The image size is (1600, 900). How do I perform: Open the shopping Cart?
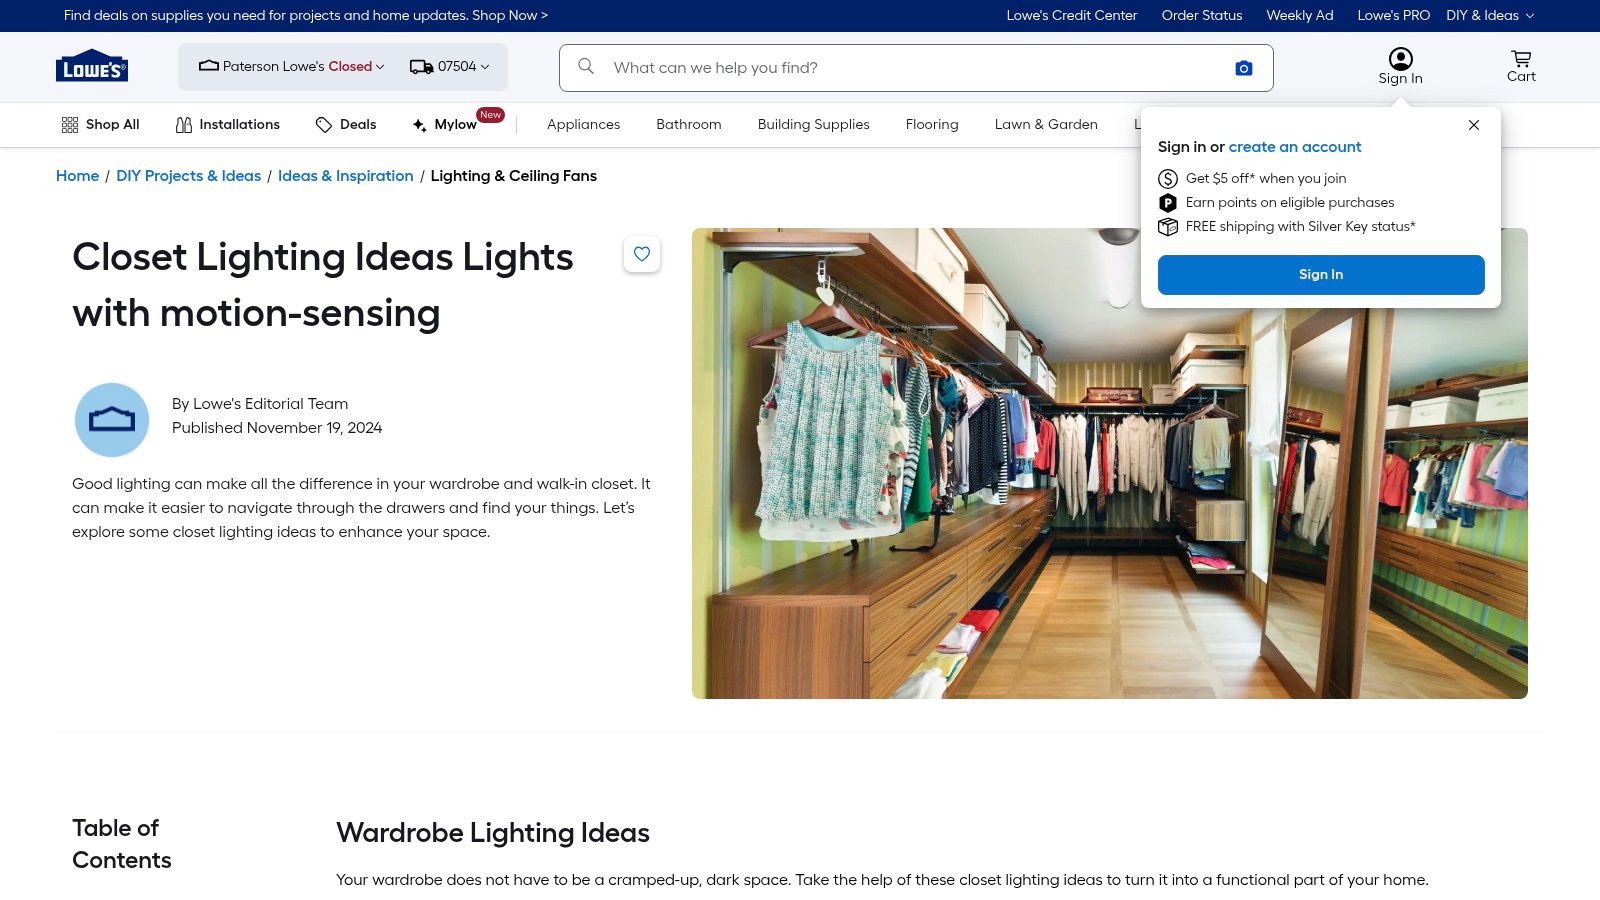[x=1520, y=65]
